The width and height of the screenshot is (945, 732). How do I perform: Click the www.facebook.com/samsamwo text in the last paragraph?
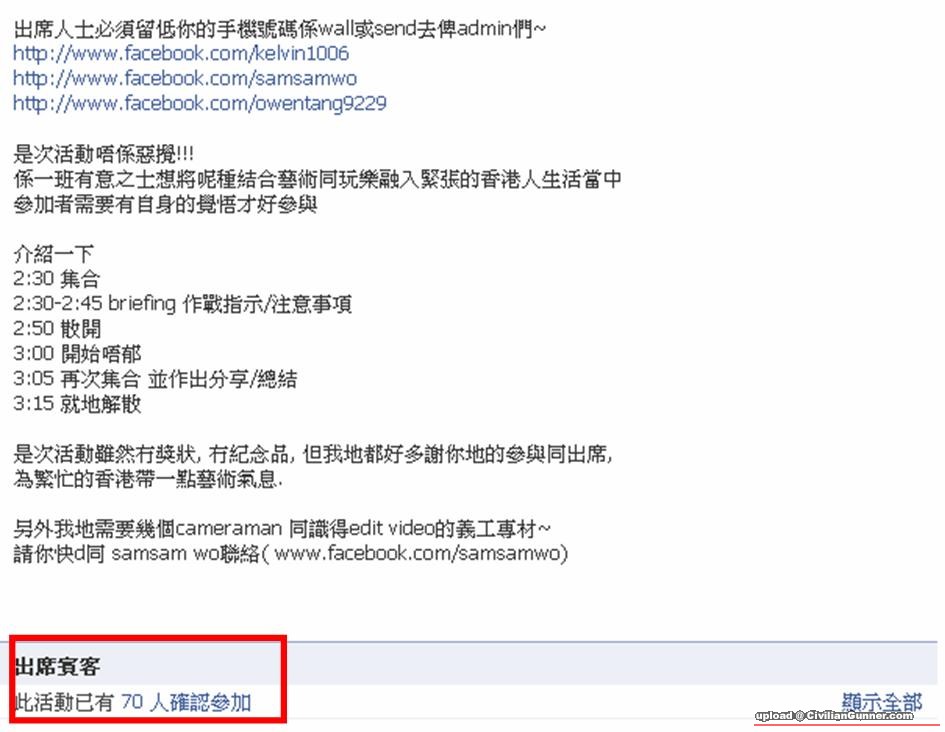[418, 553]
